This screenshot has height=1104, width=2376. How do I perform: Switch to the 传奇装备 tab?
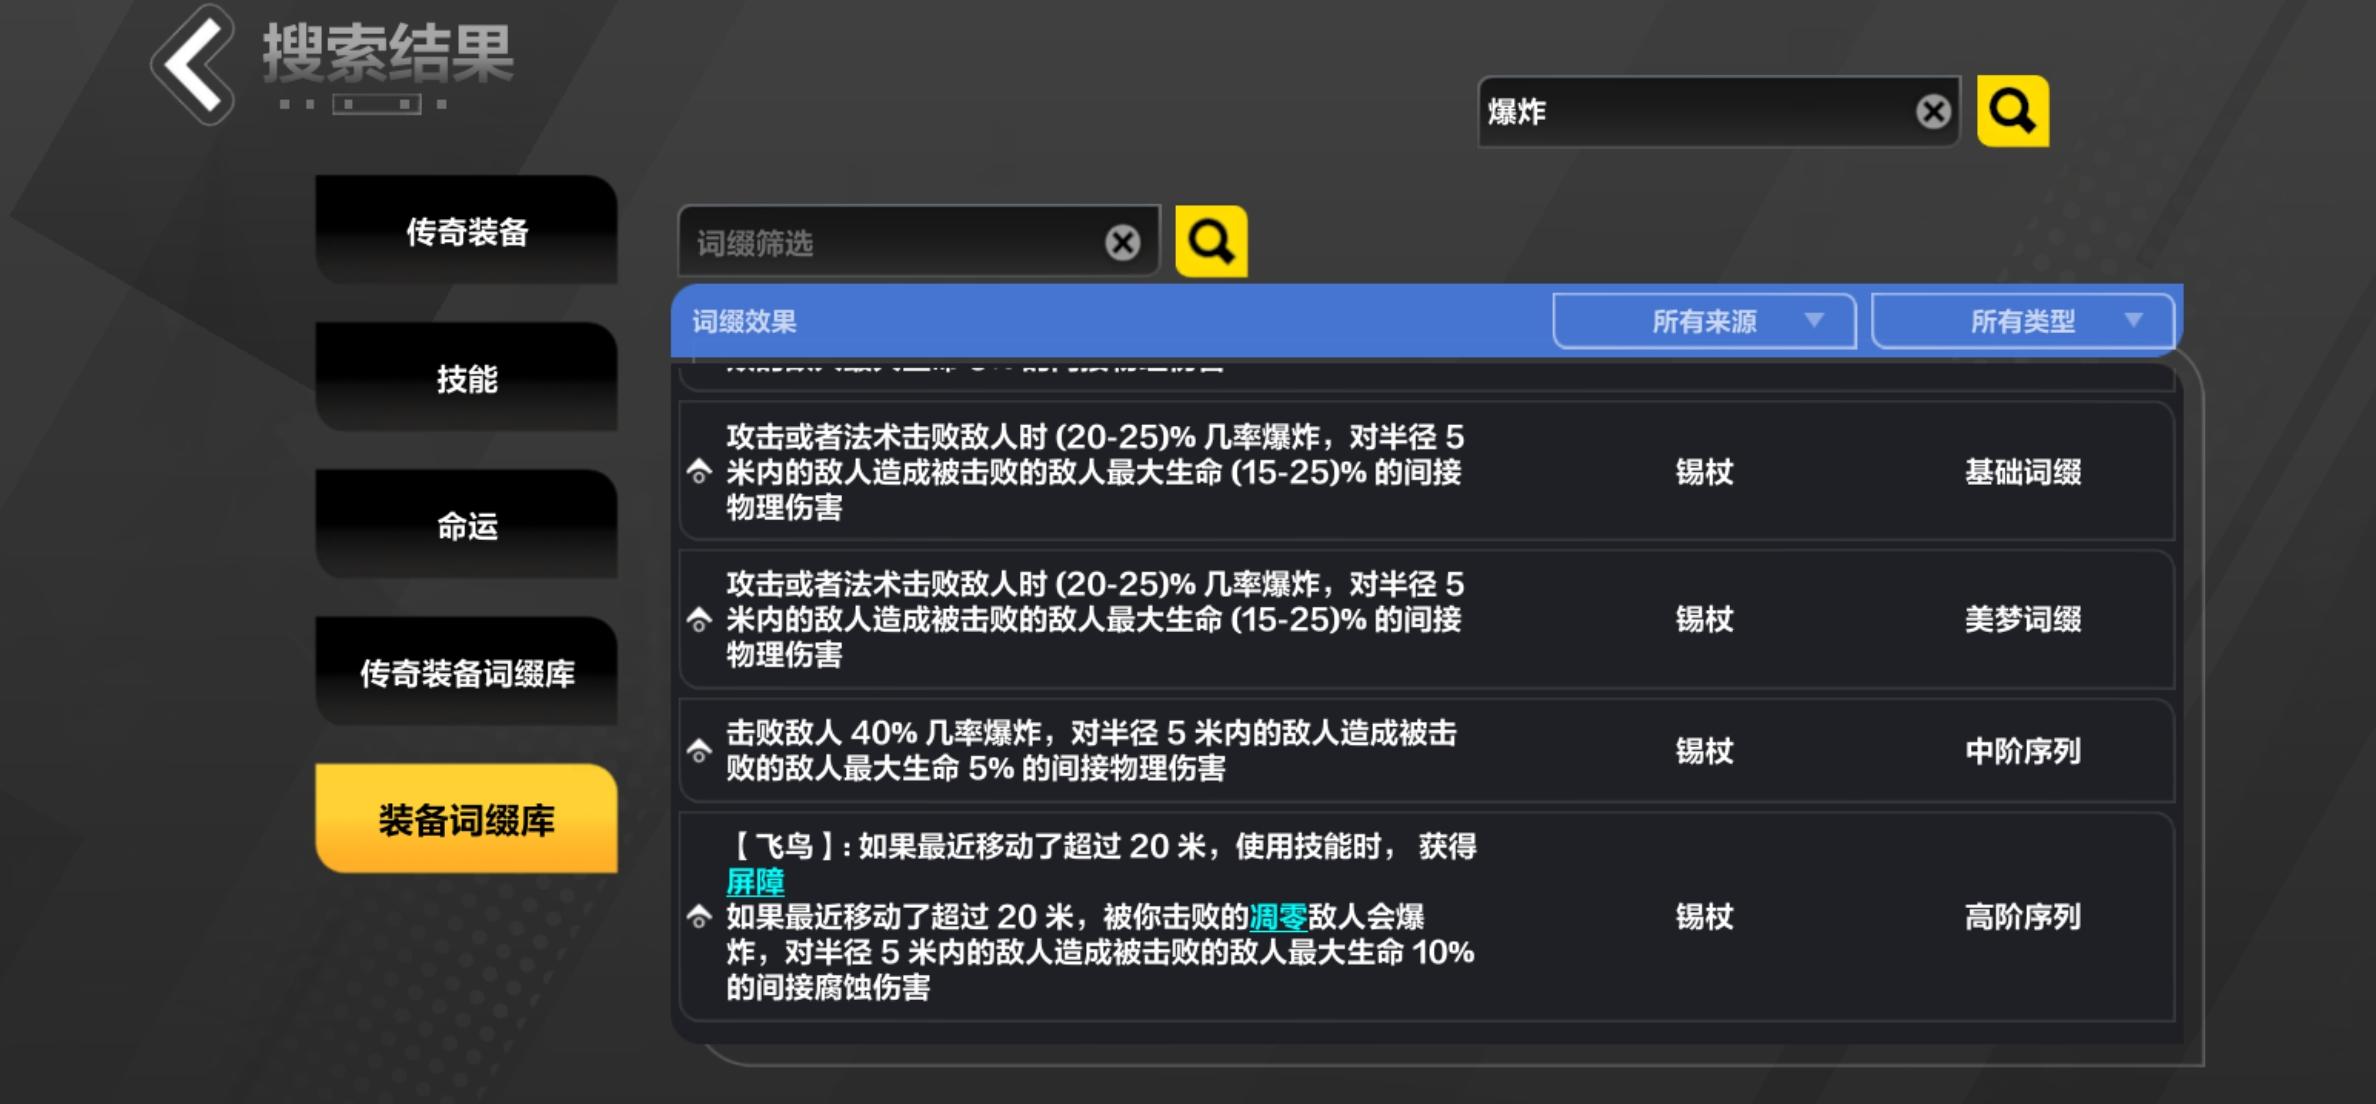(x=466, y=232)
